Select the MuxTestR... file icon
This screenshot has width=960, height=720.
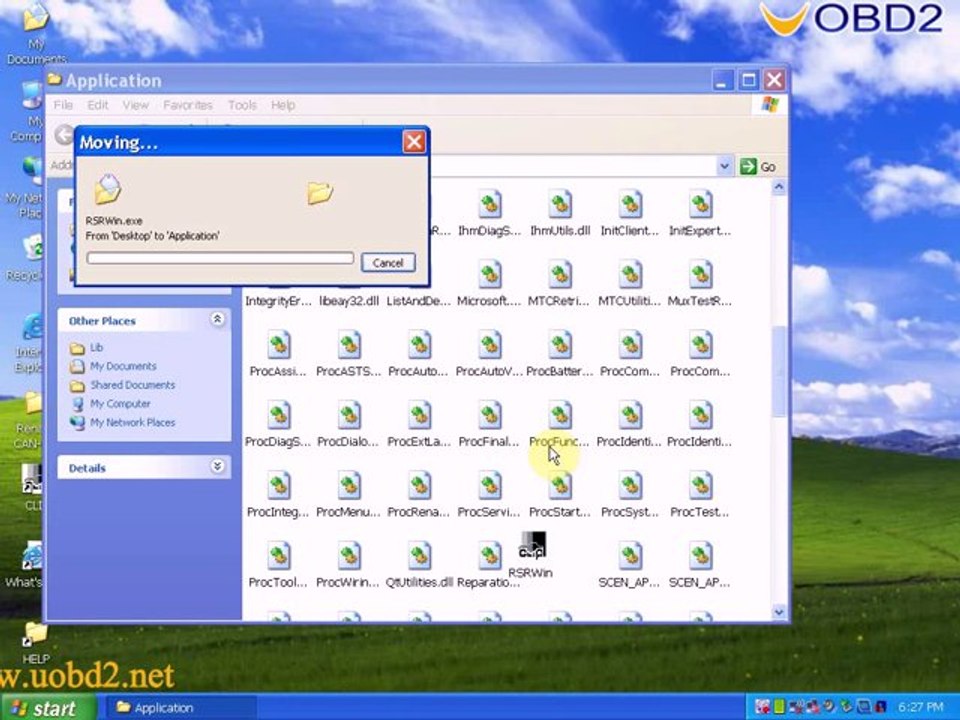pyautogui.click(x=700, y=275)
